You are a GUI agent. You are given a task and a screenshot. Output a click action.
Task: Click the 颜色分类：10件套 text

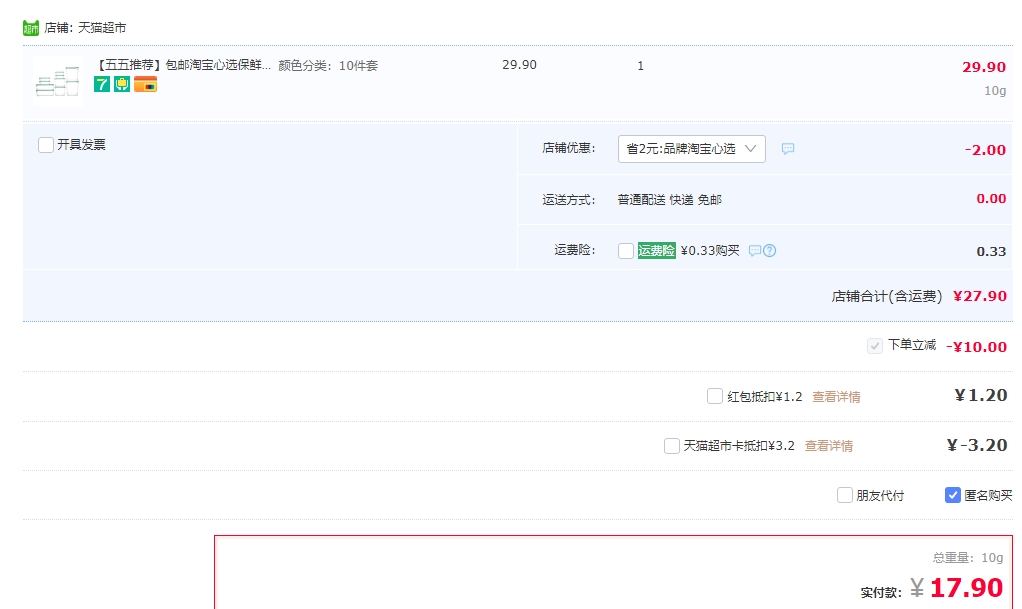[328, 66]
